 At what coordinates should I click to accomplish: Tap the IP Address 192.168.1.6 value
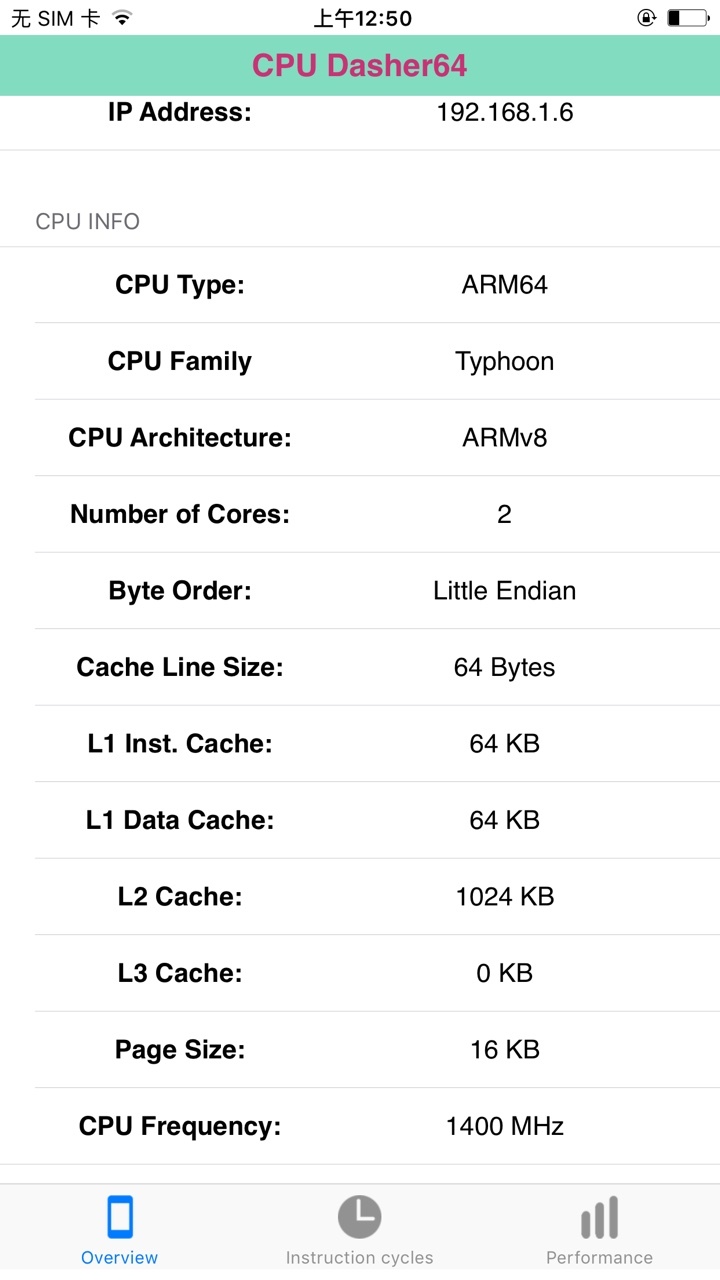tap(504, 112)
